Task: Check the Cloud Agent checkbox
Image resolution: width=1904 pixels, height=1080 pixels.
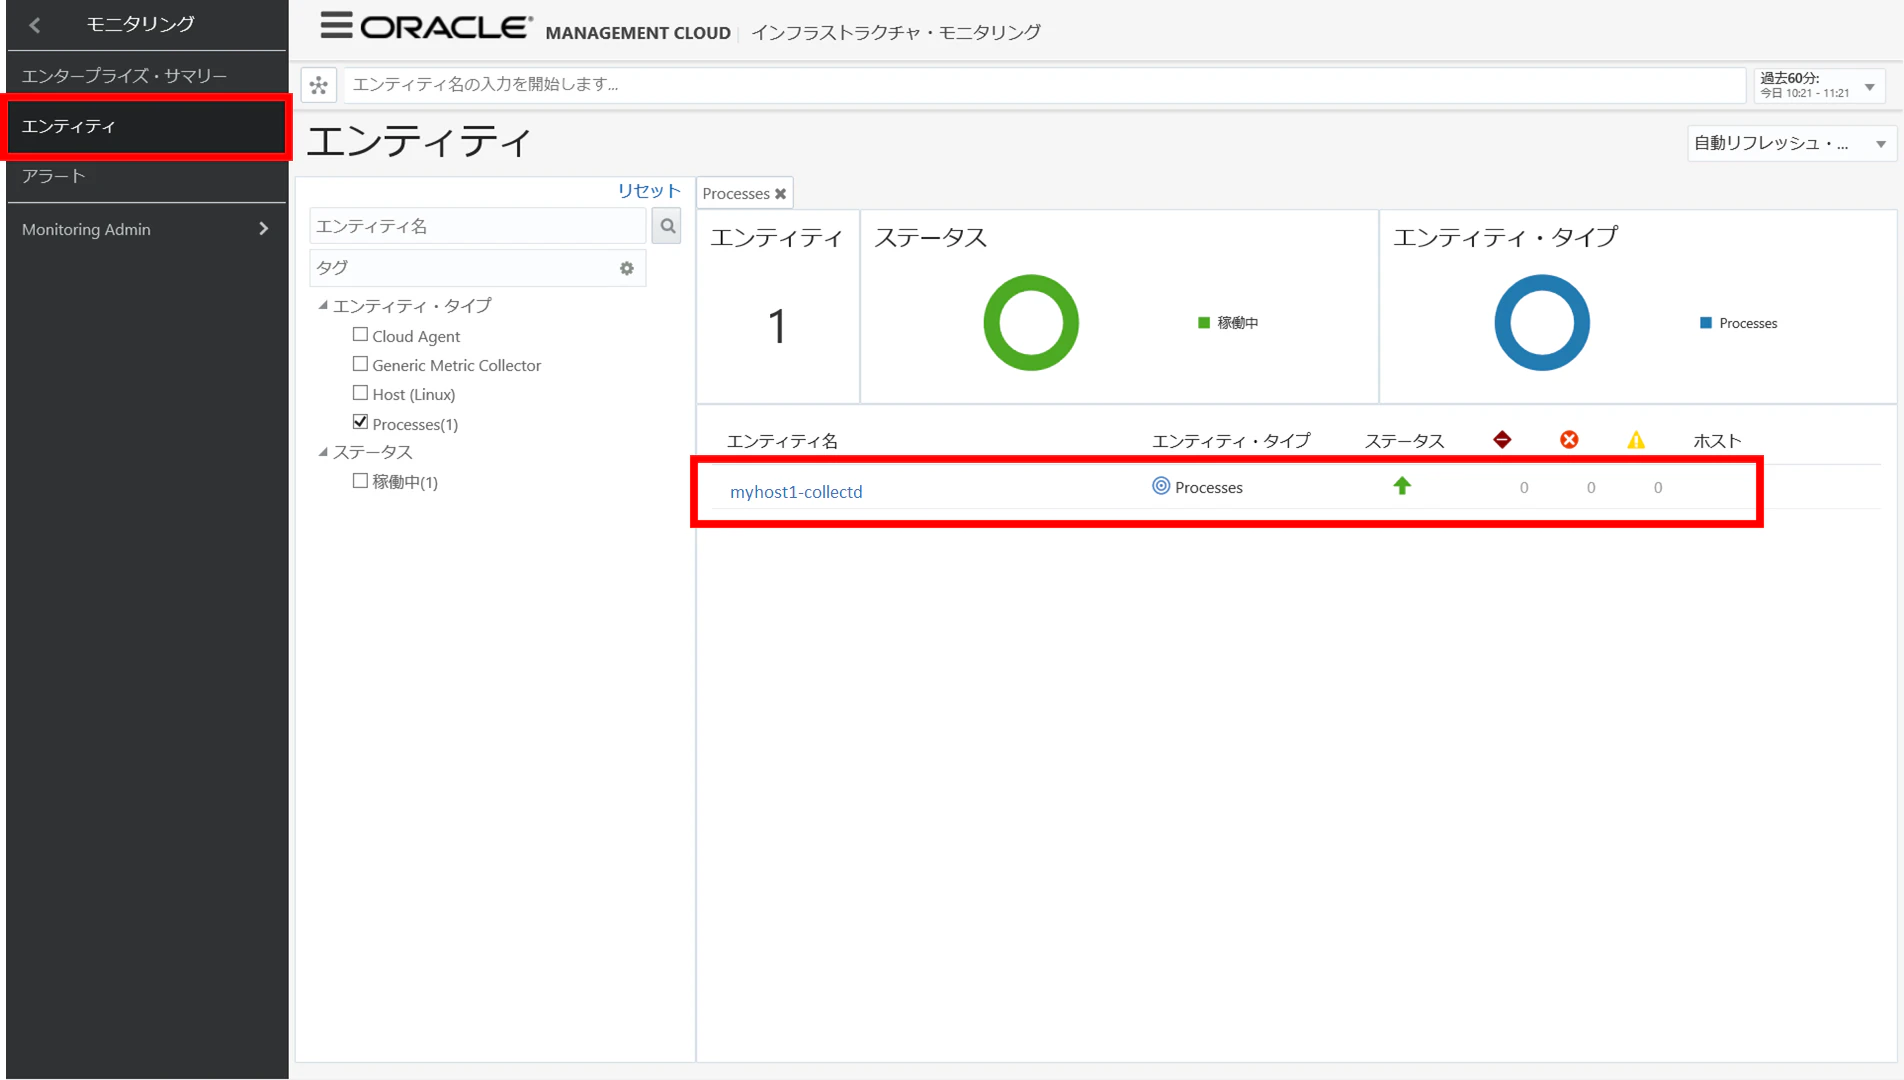Action: 360,335
